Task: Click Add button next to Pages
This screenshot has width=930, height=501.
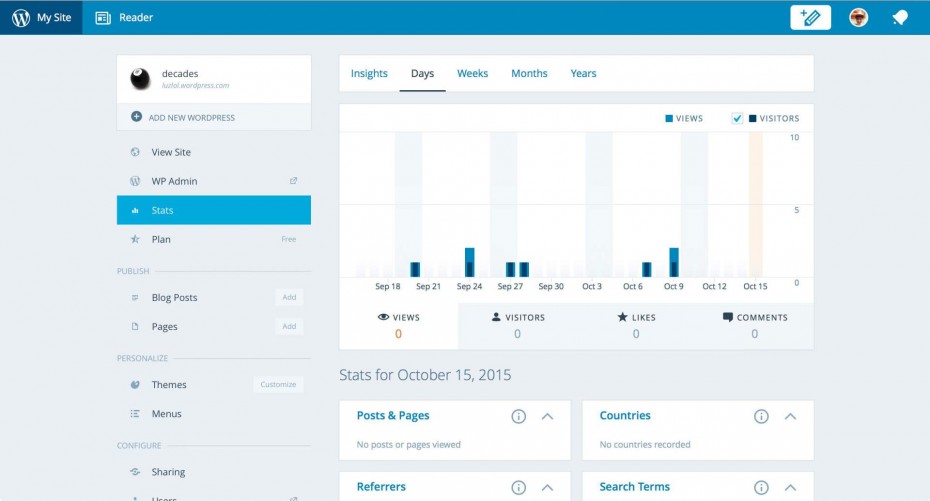Action: pyautogui.click(x=289, y=326)
